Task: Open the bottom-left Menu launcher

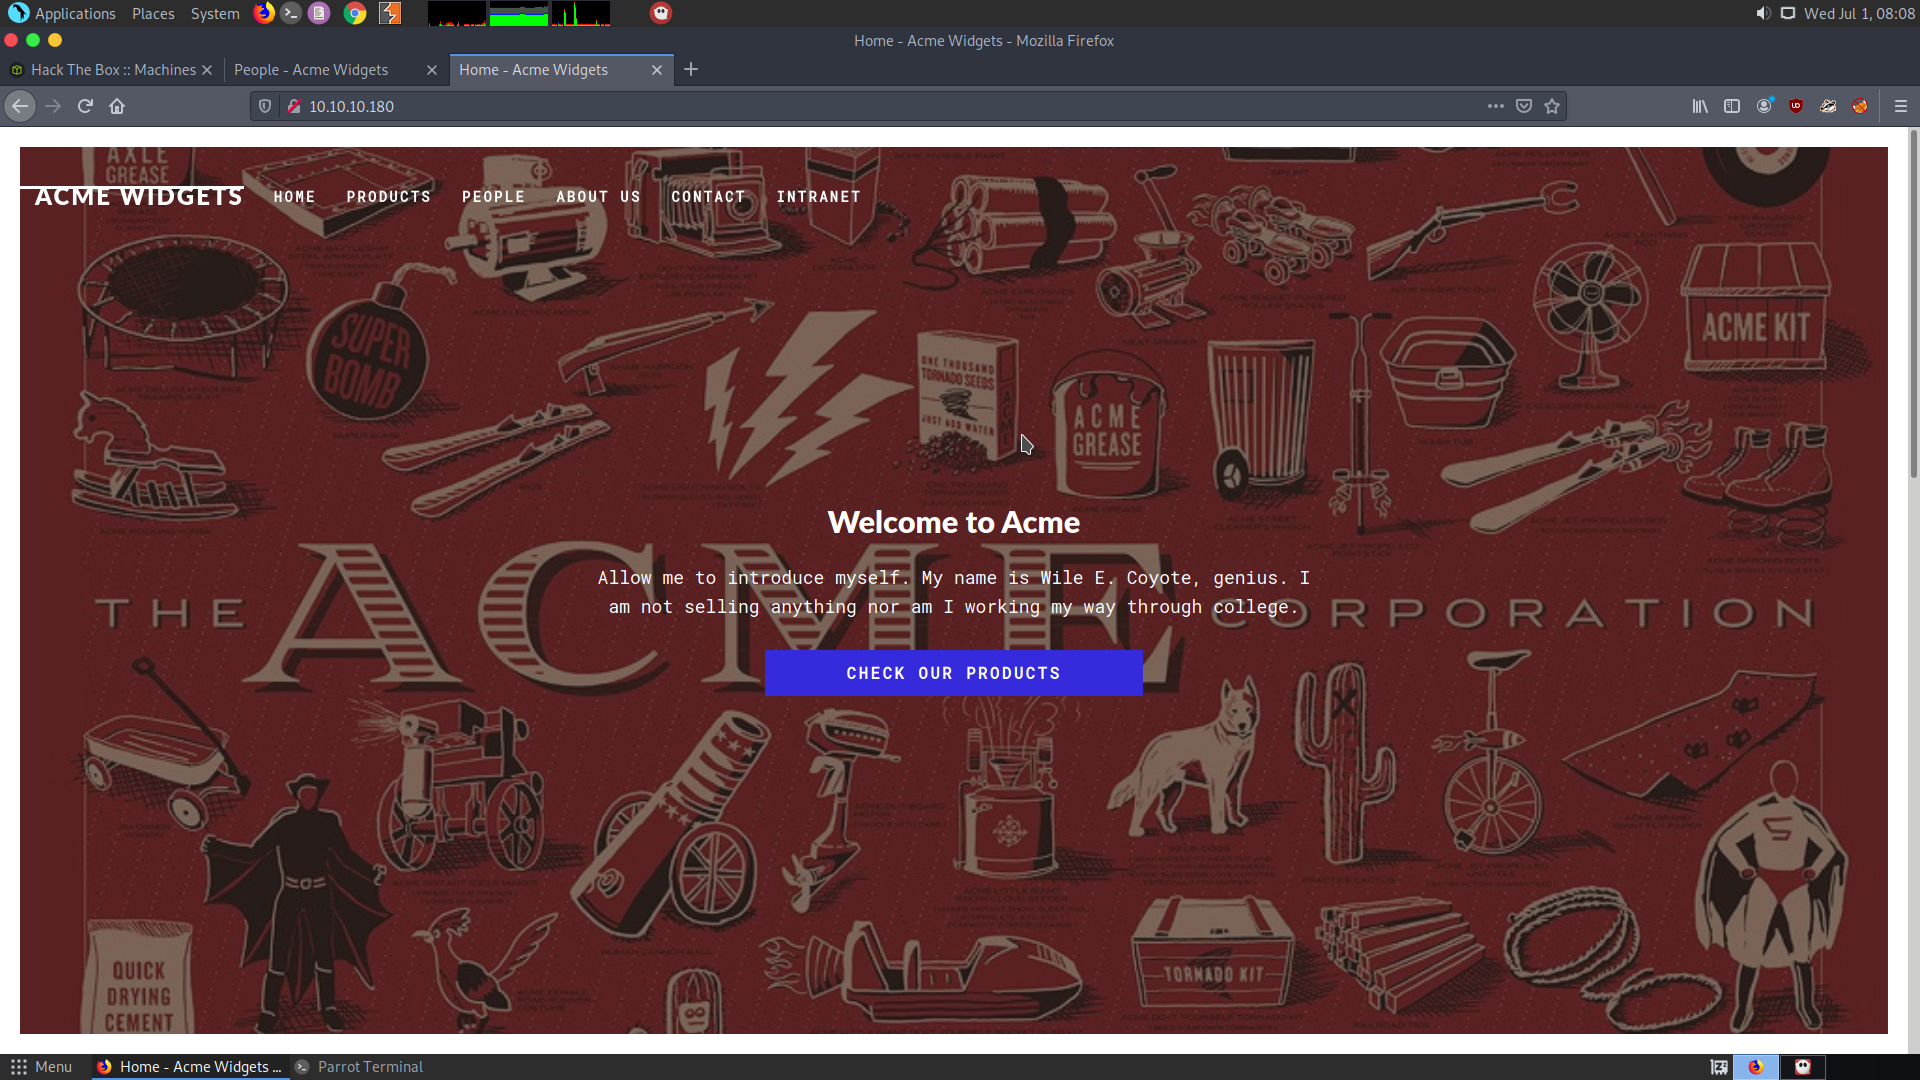Action: (x=41, y=1067)
